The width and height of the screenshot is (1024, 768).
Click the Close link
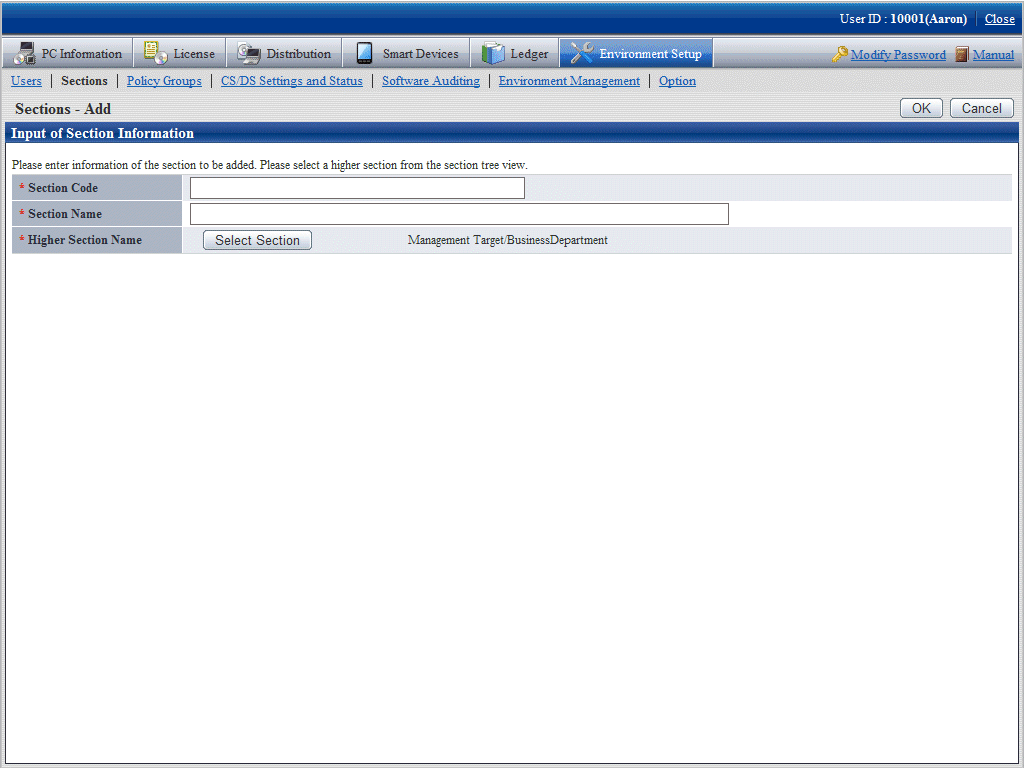[1000, 19]
